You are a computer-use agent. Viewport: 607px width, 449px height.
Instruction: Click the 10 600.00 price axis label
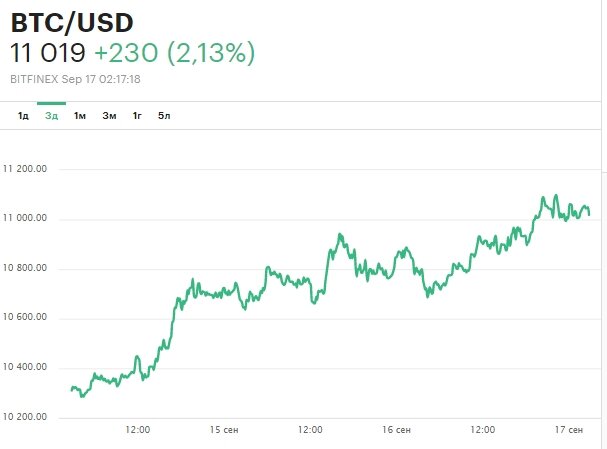tap(26, 318)
